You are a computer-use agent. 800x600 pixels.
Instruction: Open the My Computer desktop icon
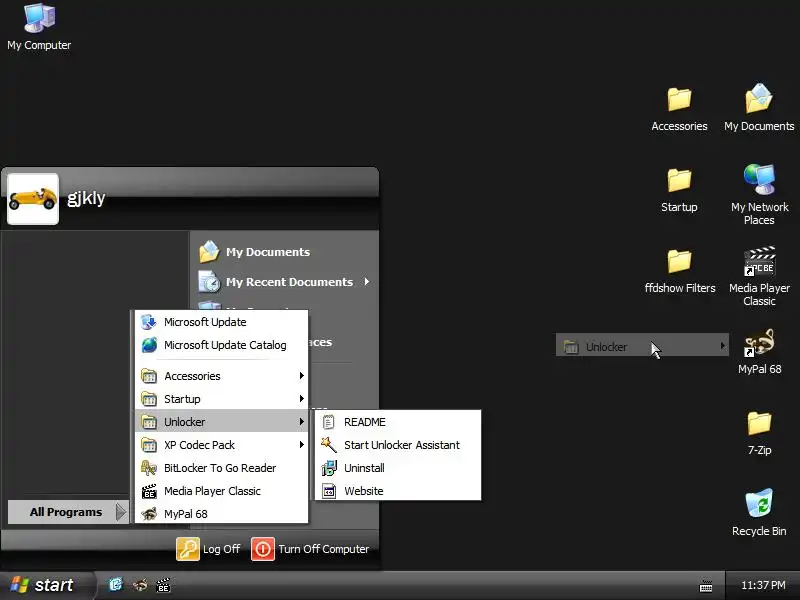[x=39, y=27]
